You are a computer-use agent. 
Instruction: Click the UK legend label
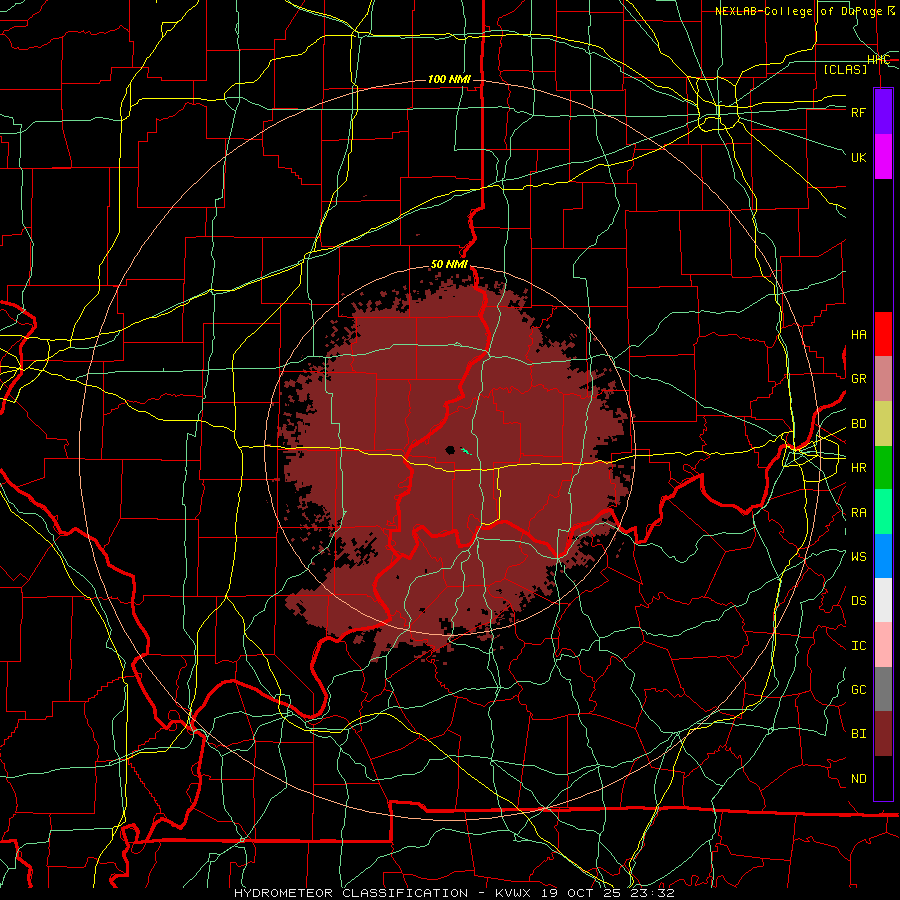pyautogui.click(x=859, y=157)
